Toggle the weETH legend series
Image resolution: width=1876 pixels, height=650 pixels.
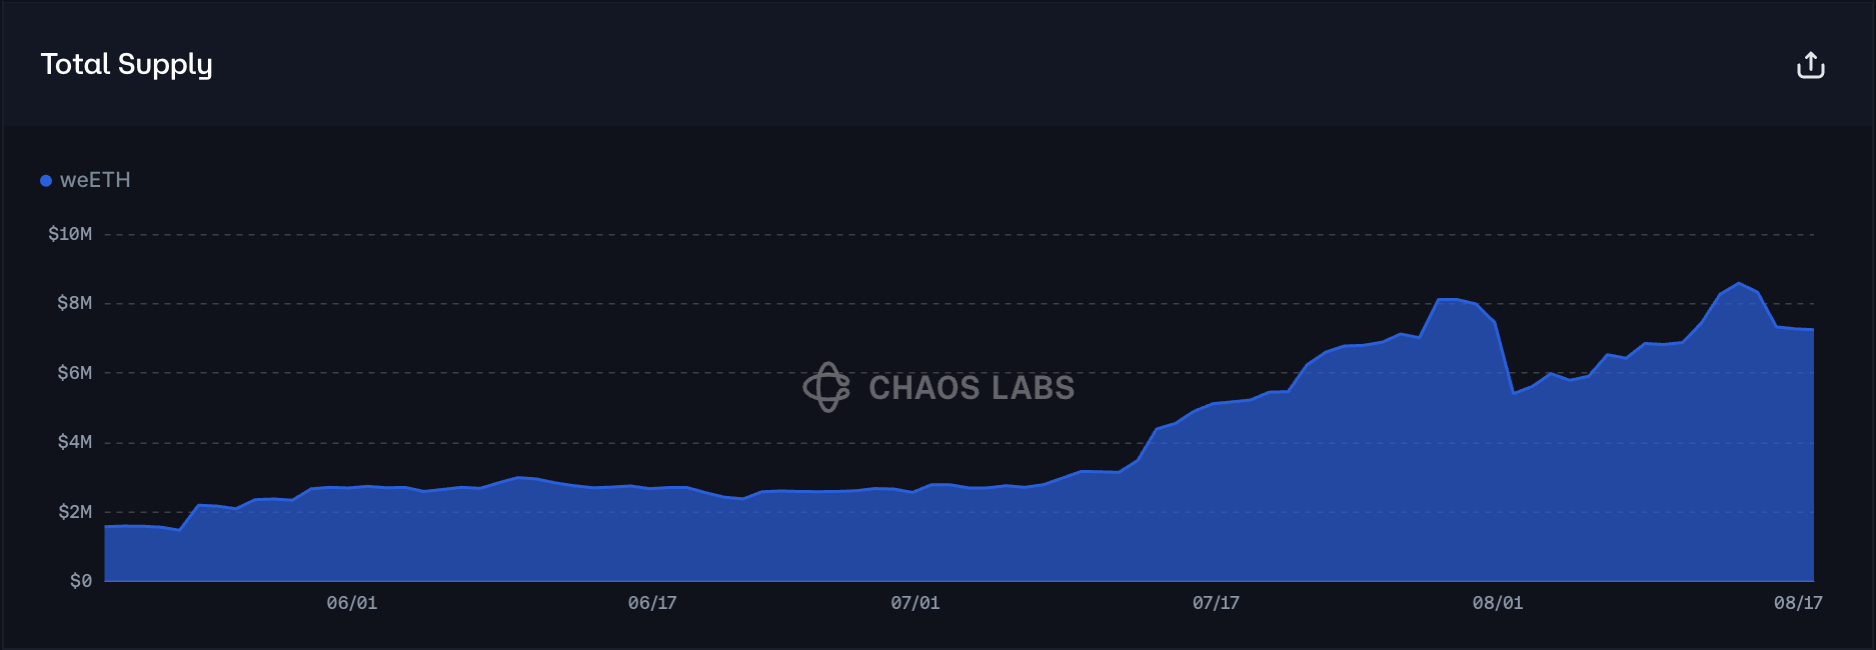85,180
